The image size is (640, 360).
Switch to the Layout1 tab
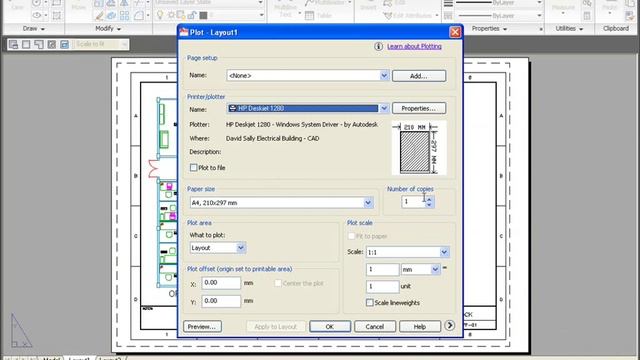[78, 359]
